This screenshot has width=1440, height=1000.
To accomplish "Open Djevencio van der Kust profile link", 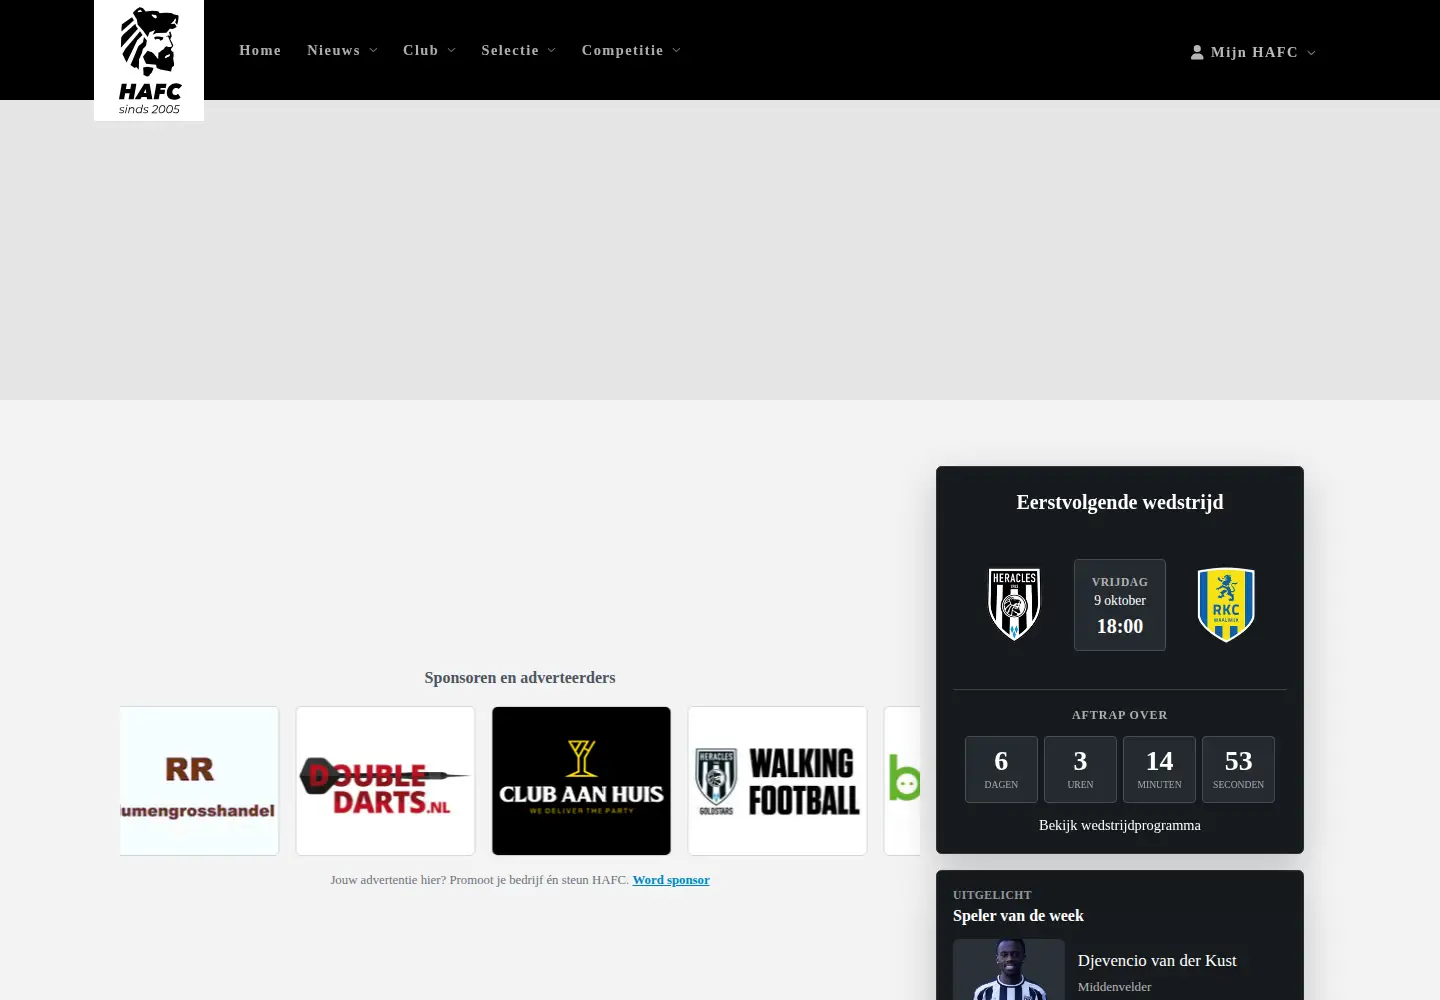I will [x=1157, y=960].
